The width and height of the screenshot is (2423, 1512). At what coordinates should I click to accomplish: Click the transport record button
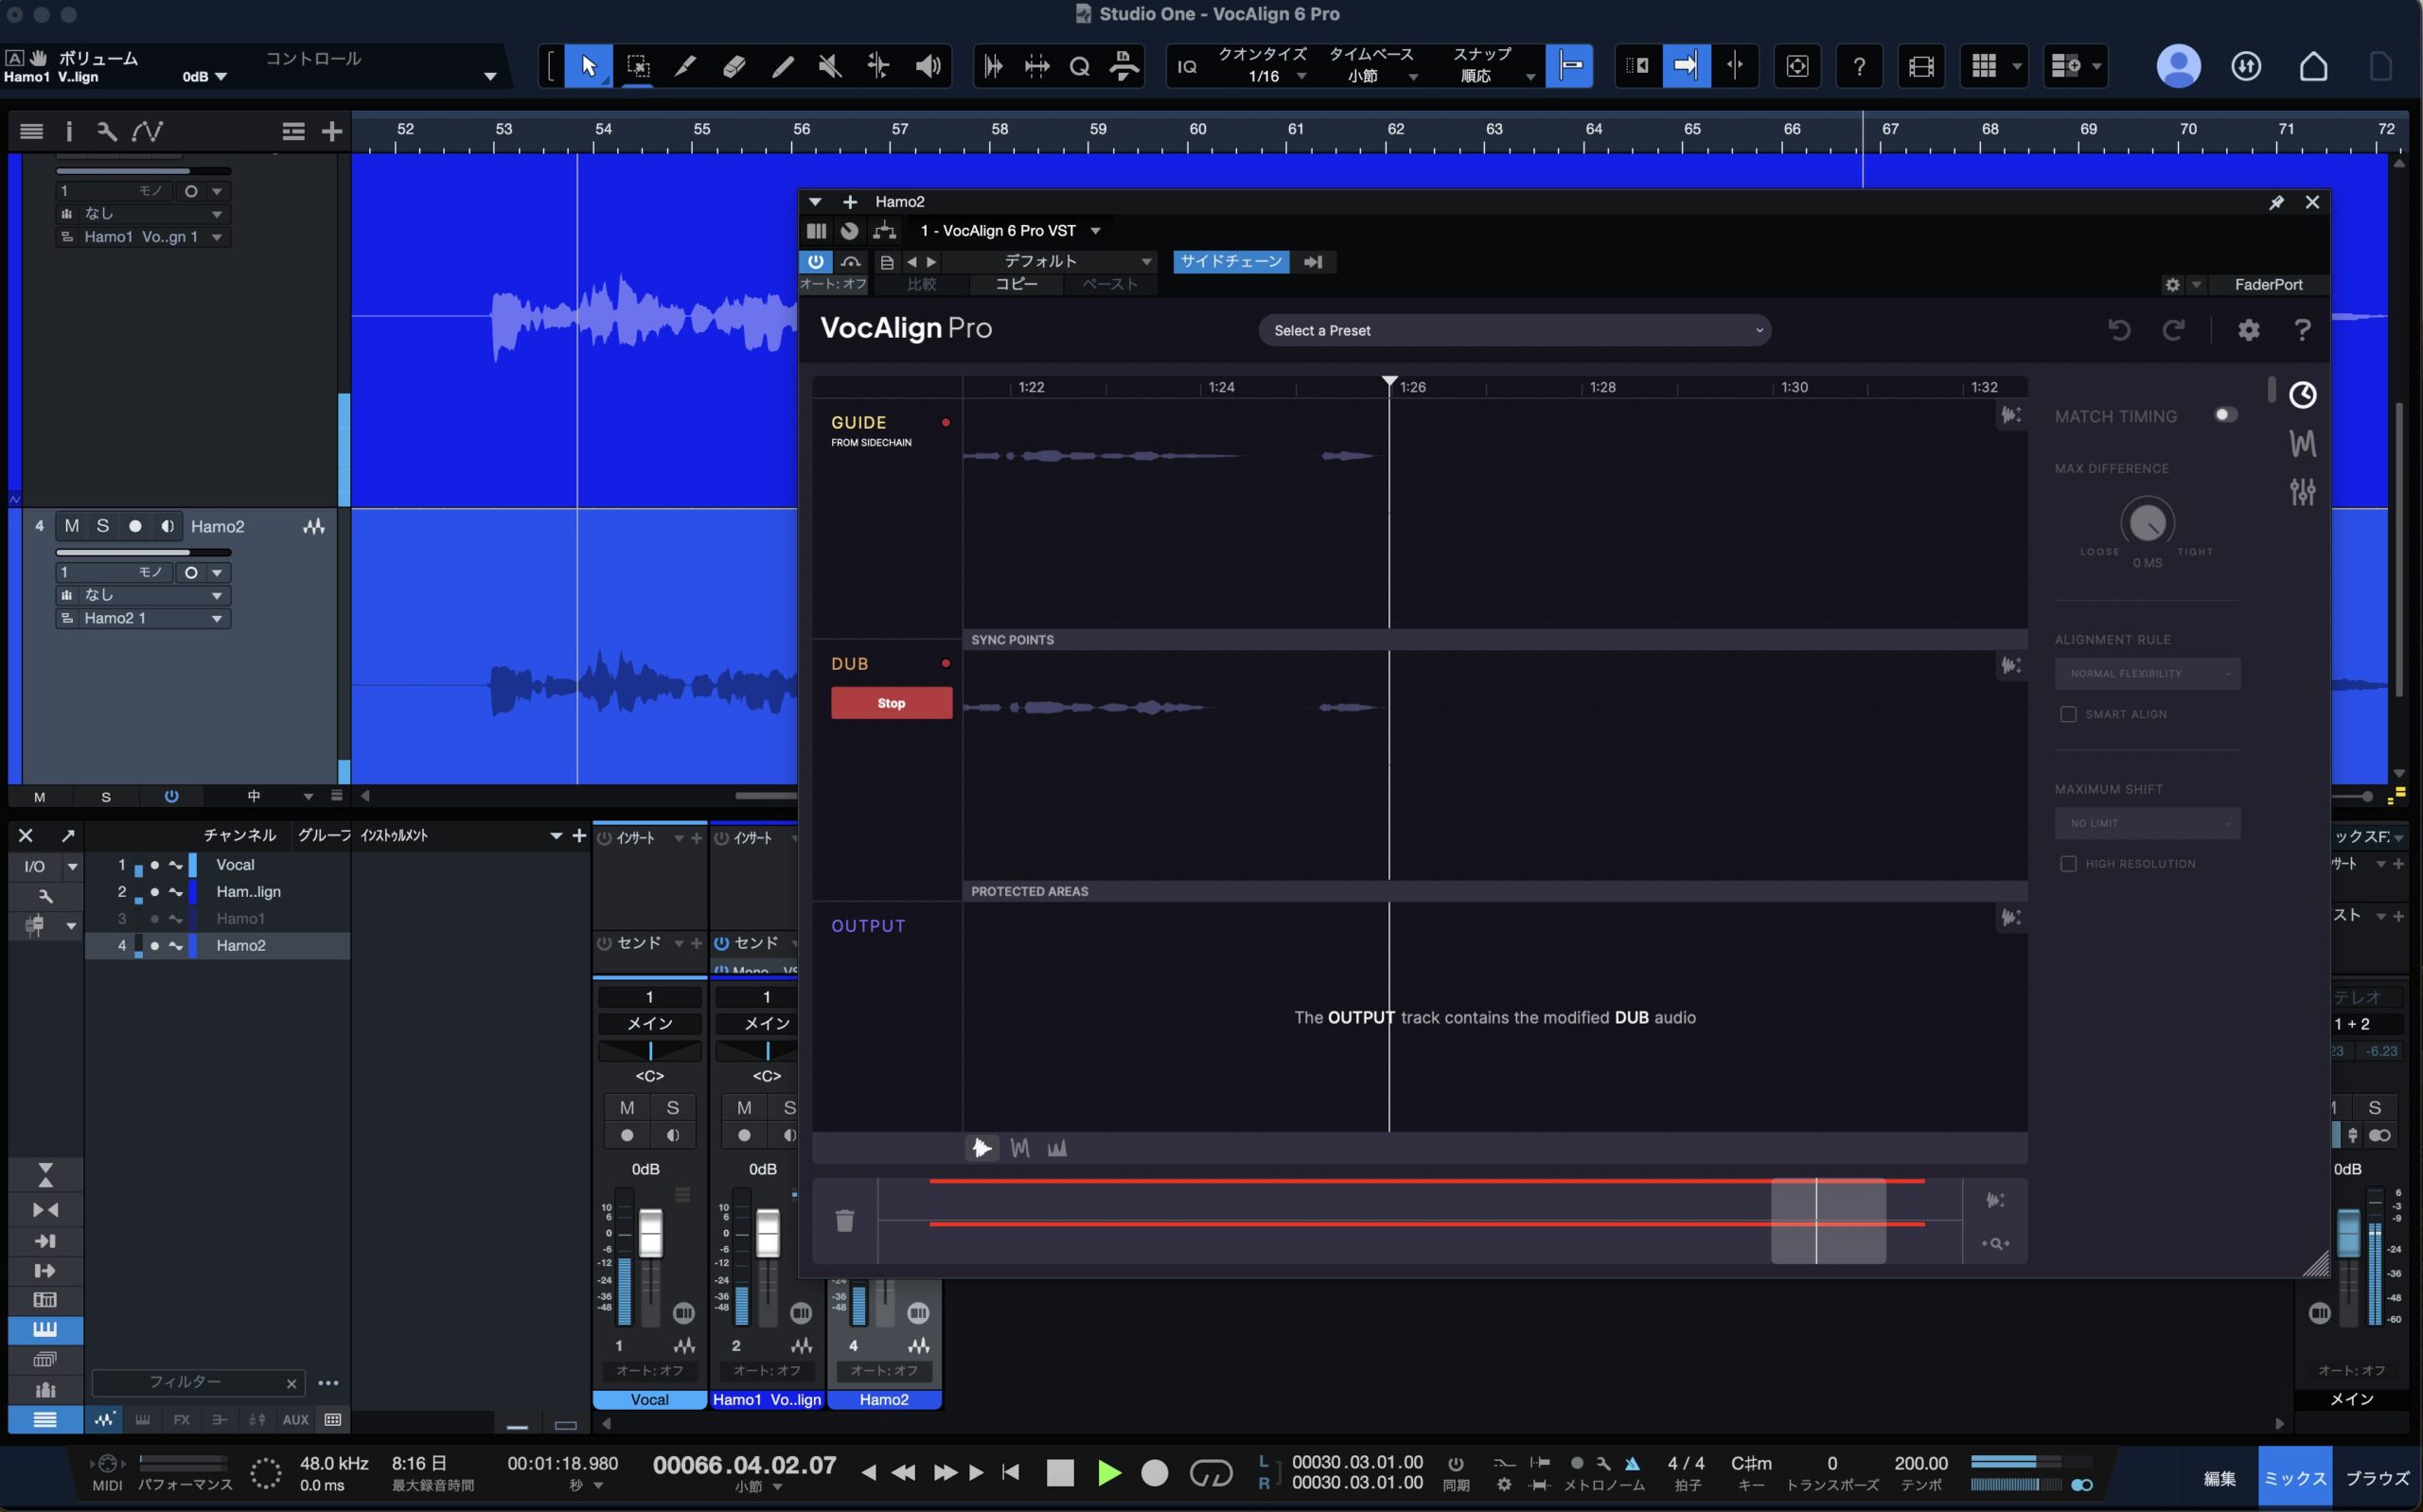coord(1154,1473)
